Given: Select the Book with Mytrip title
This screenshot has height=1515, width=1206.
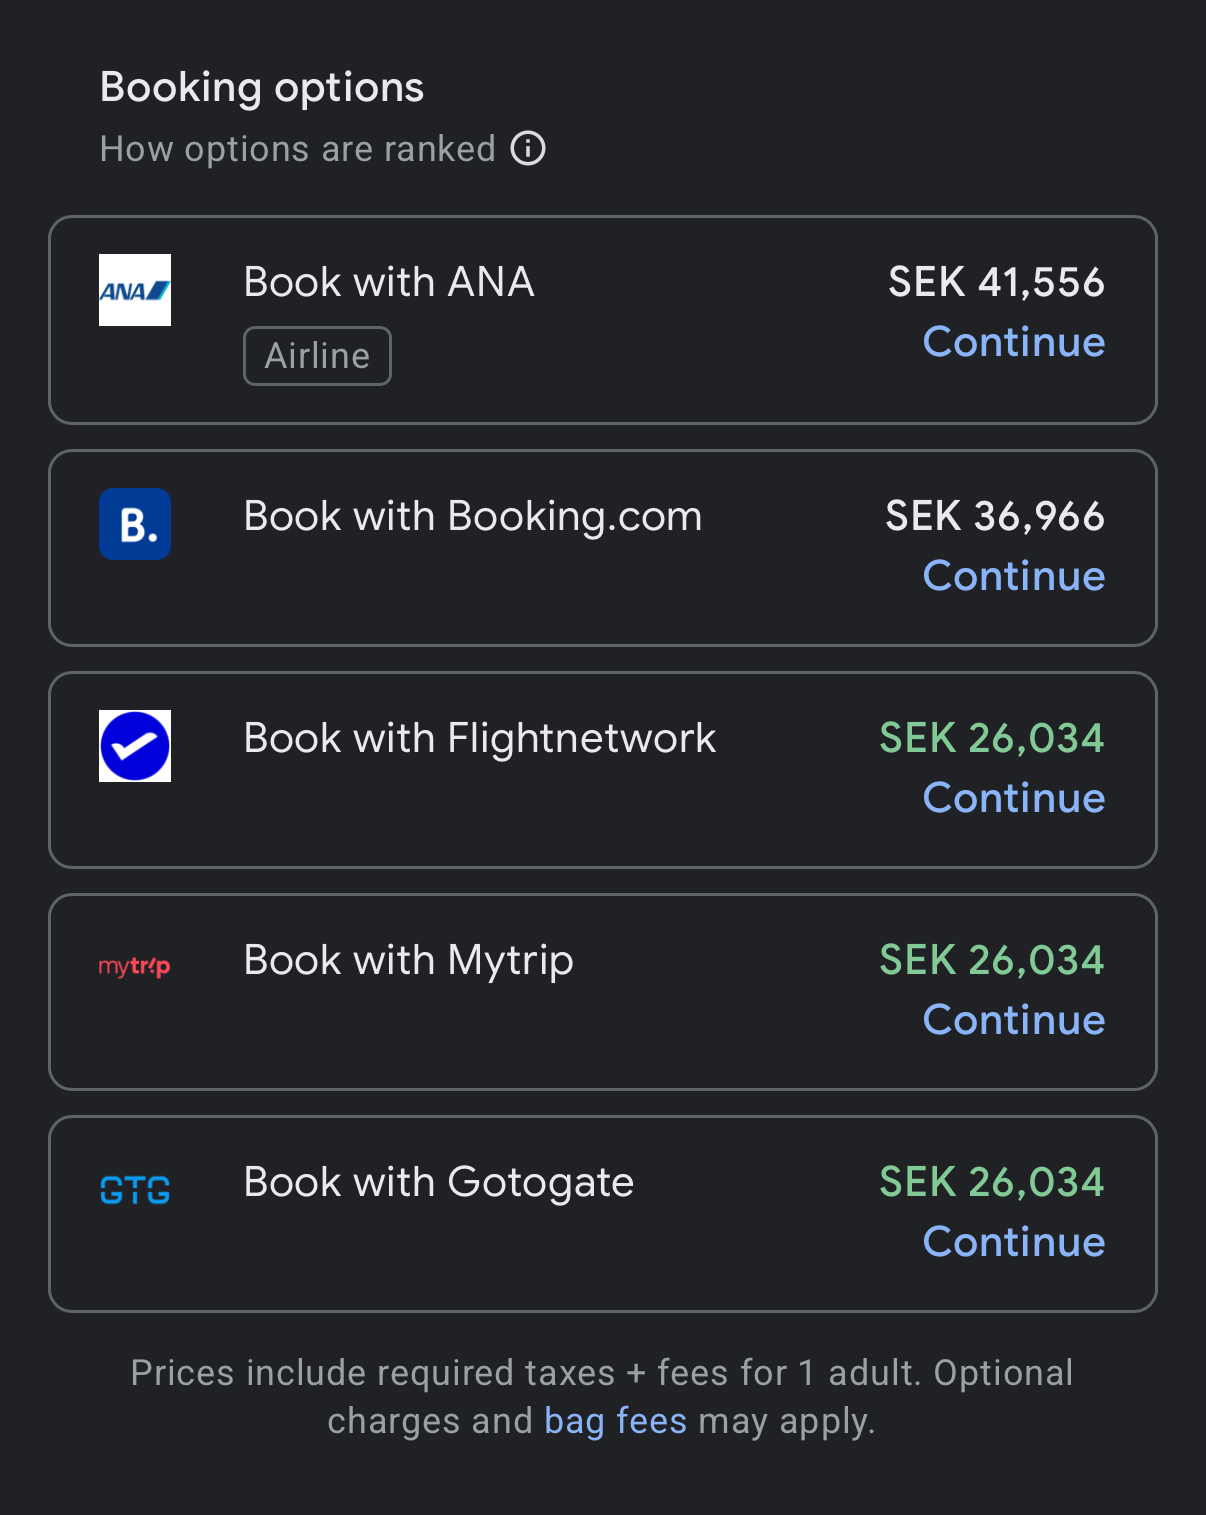Looking at the screenshot, I should click(408, 960).
